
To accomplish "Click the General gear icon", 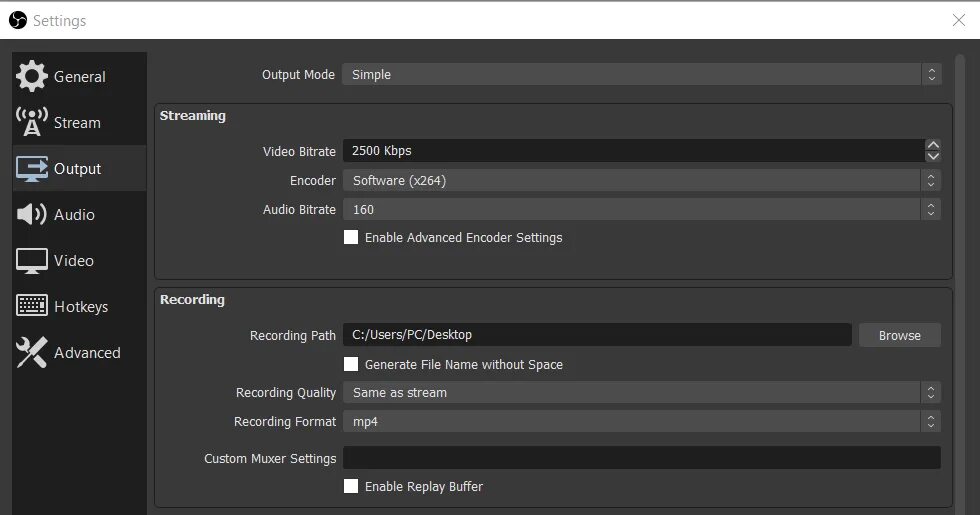I will (x=31, y=76).
